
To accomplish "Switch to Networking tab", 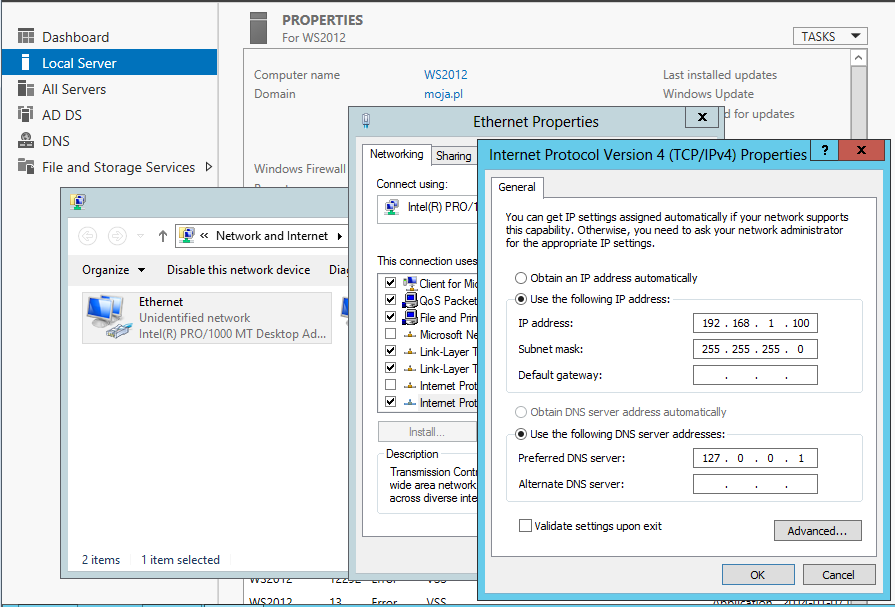I will click(397, 154).
